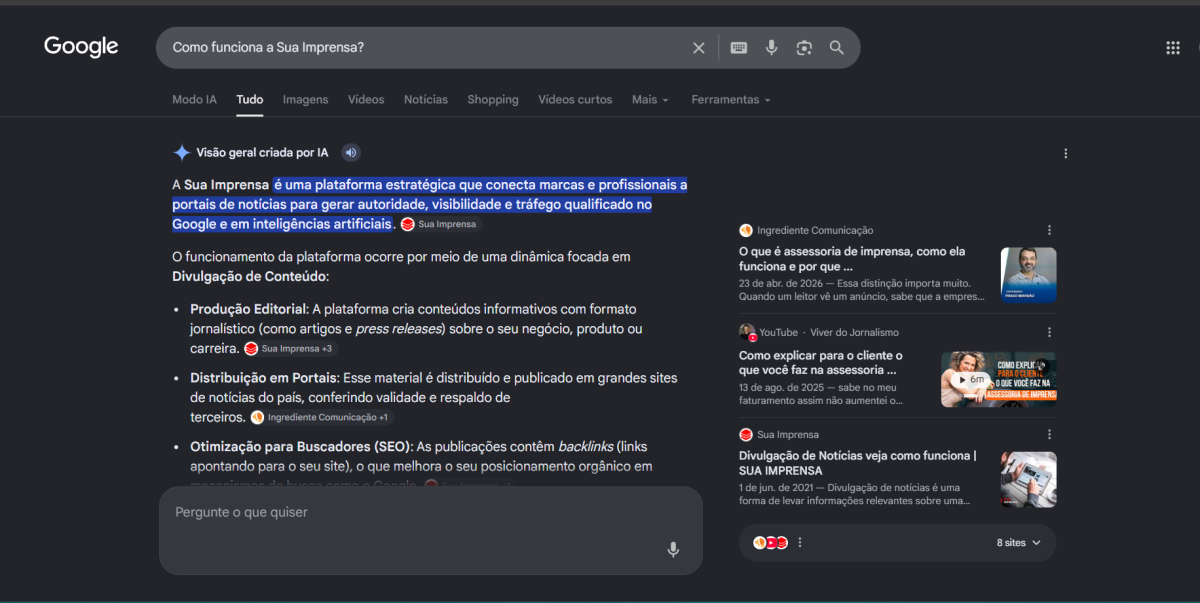Image resolution: width=1200 pixels, height=603 pixels.
Task: Start voice search from the search-box microphone
Action: [x=771, y=48]
